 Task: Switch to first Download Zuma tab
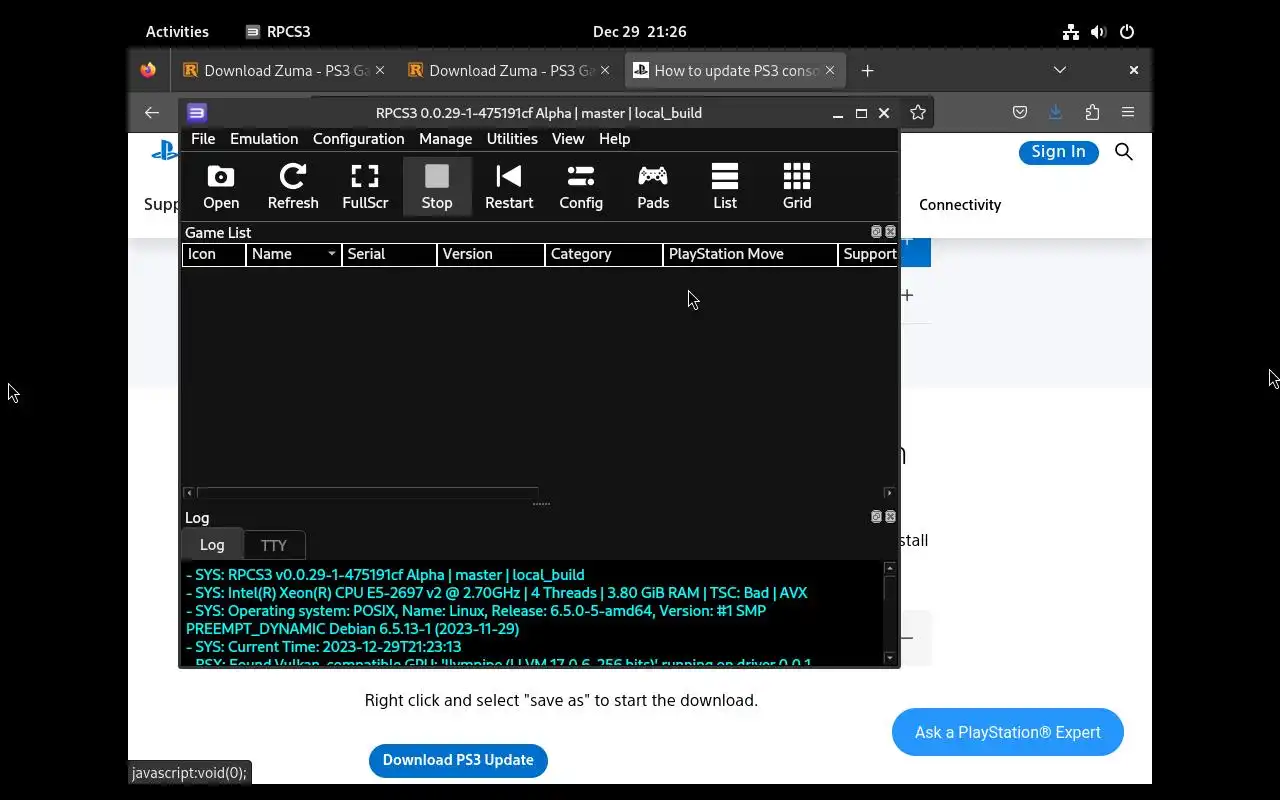(x=284, y=71)
